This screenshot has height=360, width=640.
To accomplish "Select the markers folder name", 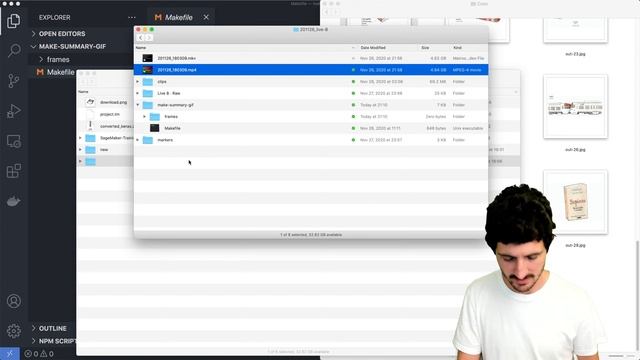I will (x=165, y=140).
